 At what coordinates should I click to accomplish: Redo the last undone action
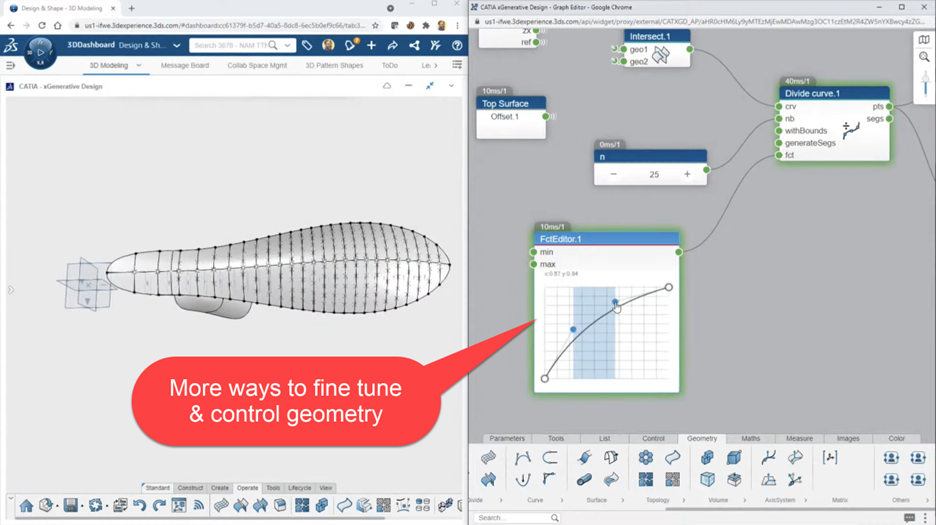(x=159, y=506)
